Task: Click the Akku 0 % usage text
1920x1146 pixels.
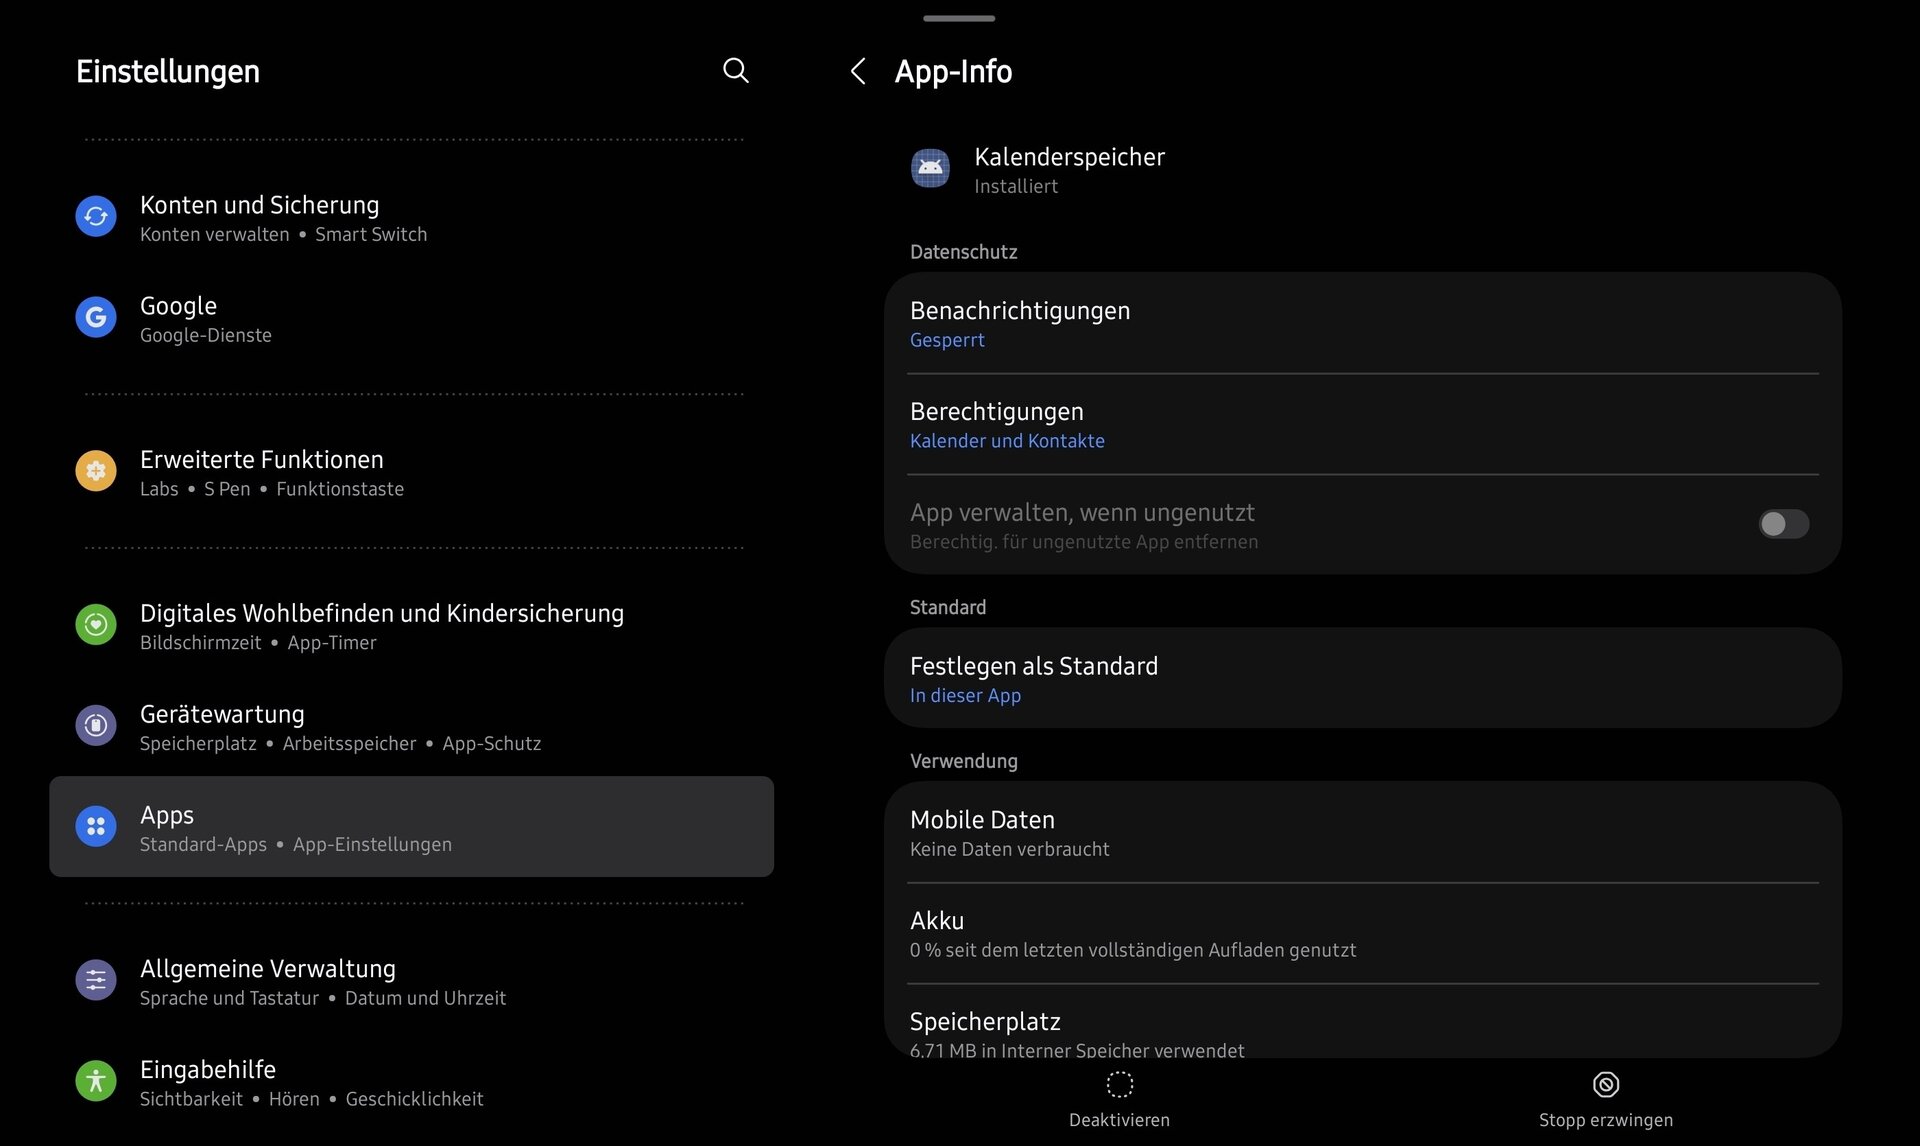Action: (x=1133, y=950)
